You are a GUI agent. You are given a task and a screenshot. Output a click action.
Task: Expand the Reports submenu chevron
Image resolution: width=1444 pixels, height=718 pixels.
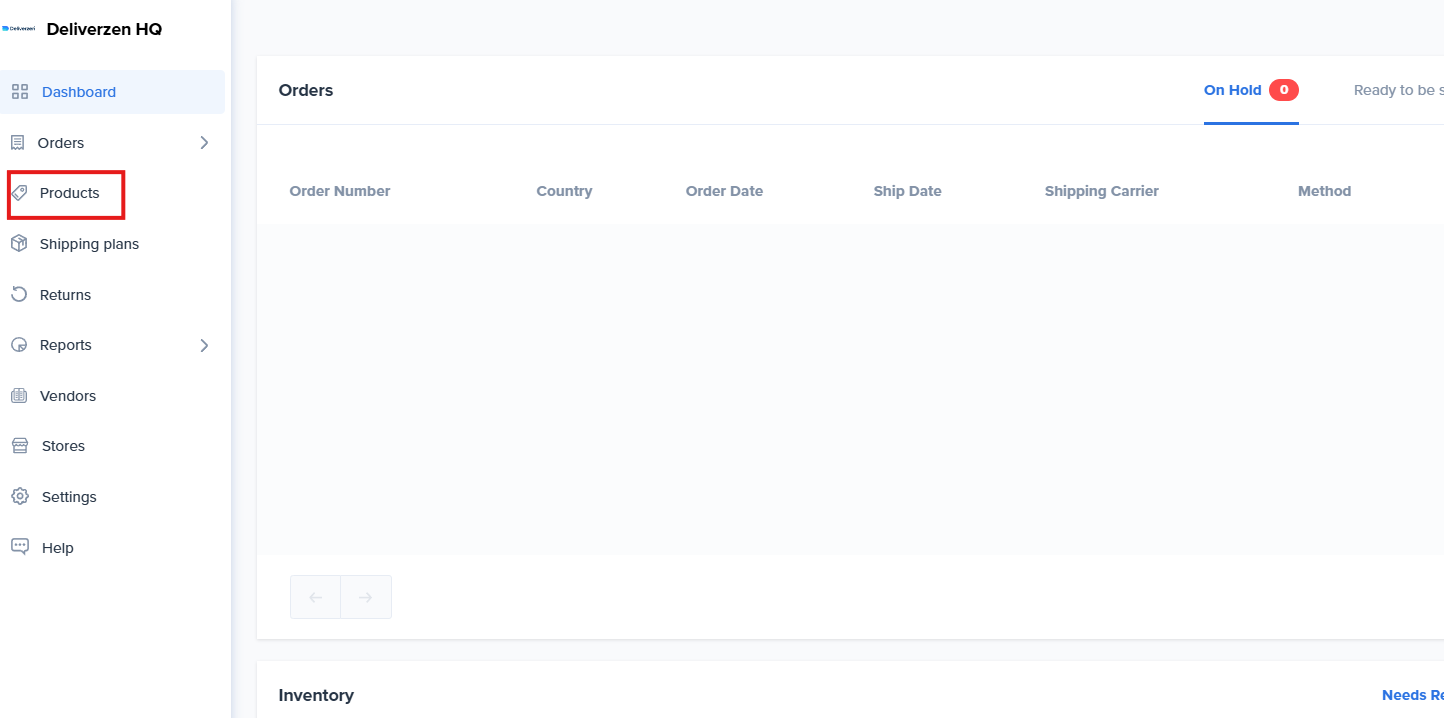click(204, 345)
